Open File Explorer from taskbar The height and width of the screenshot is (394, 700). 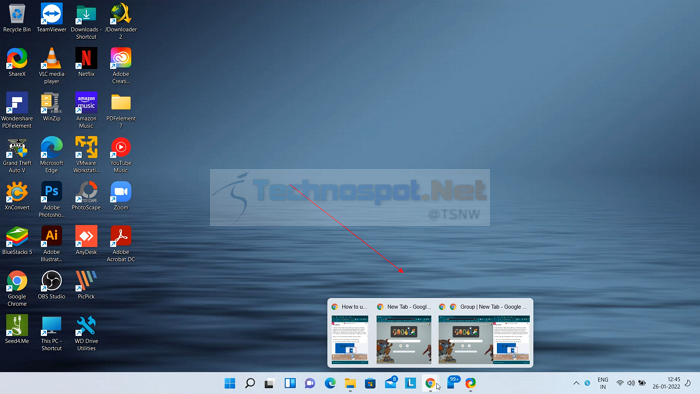tap(350, 383)
